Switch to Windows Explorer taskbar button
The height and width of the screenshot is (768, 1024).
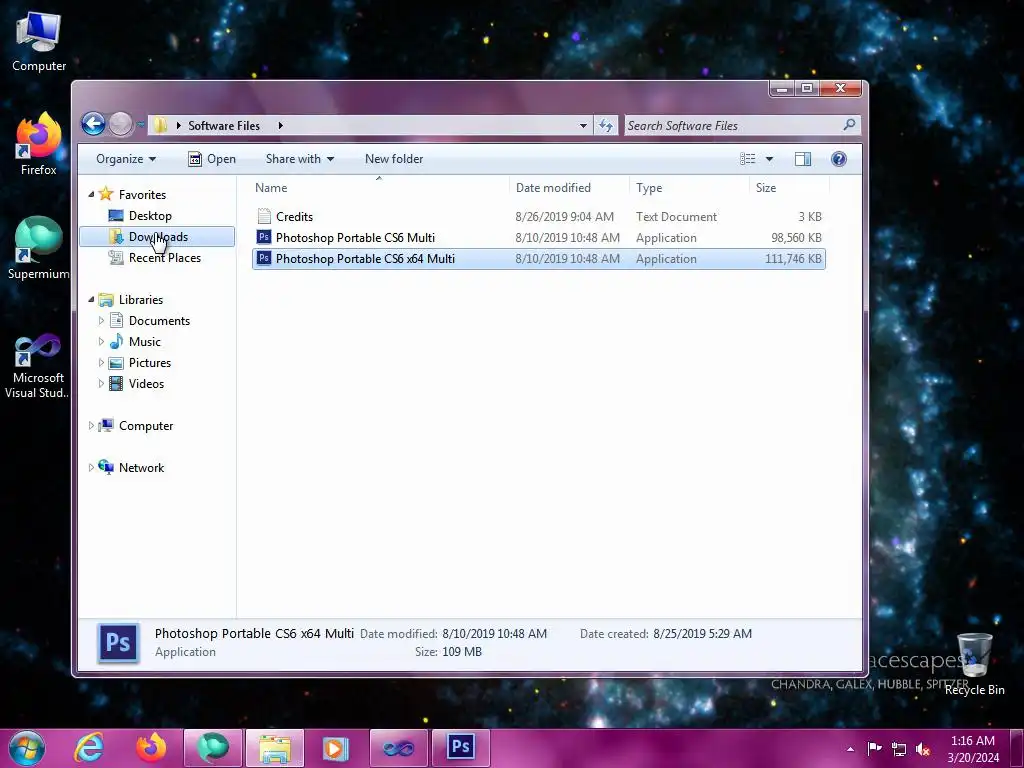[x=275, y=748]
